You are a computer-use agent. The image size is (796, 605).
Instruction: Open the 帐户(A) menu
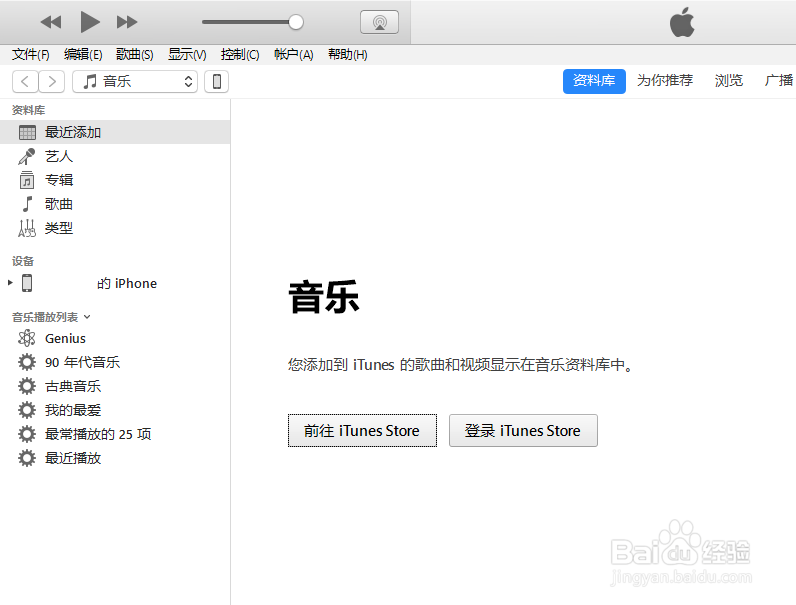pyautogui.click(x=293, y=54)
